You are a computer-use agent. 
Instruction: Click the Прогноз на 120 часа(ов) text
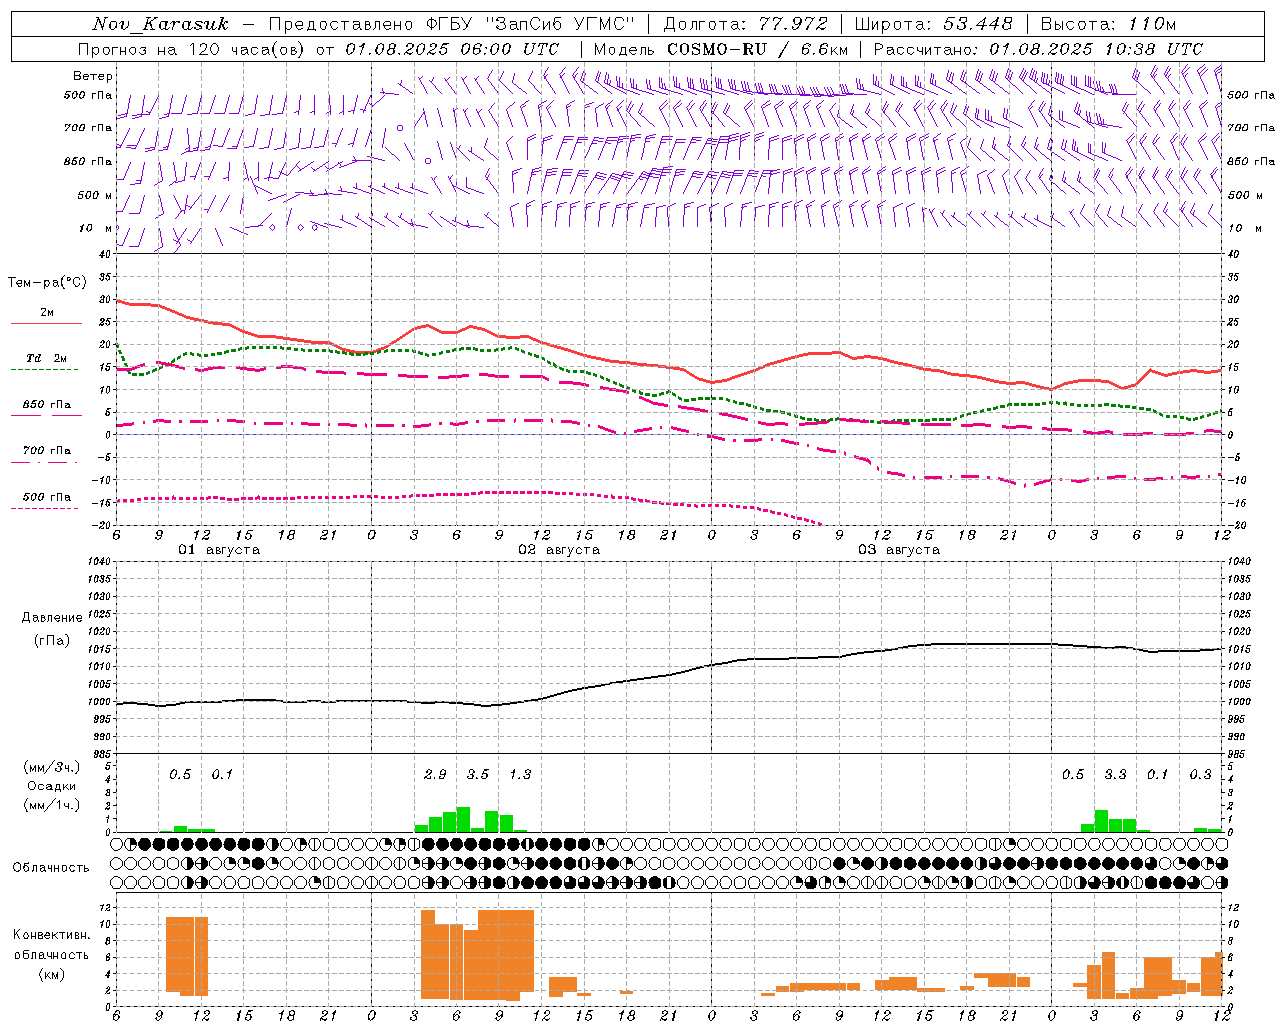click(x=192, y=49)
